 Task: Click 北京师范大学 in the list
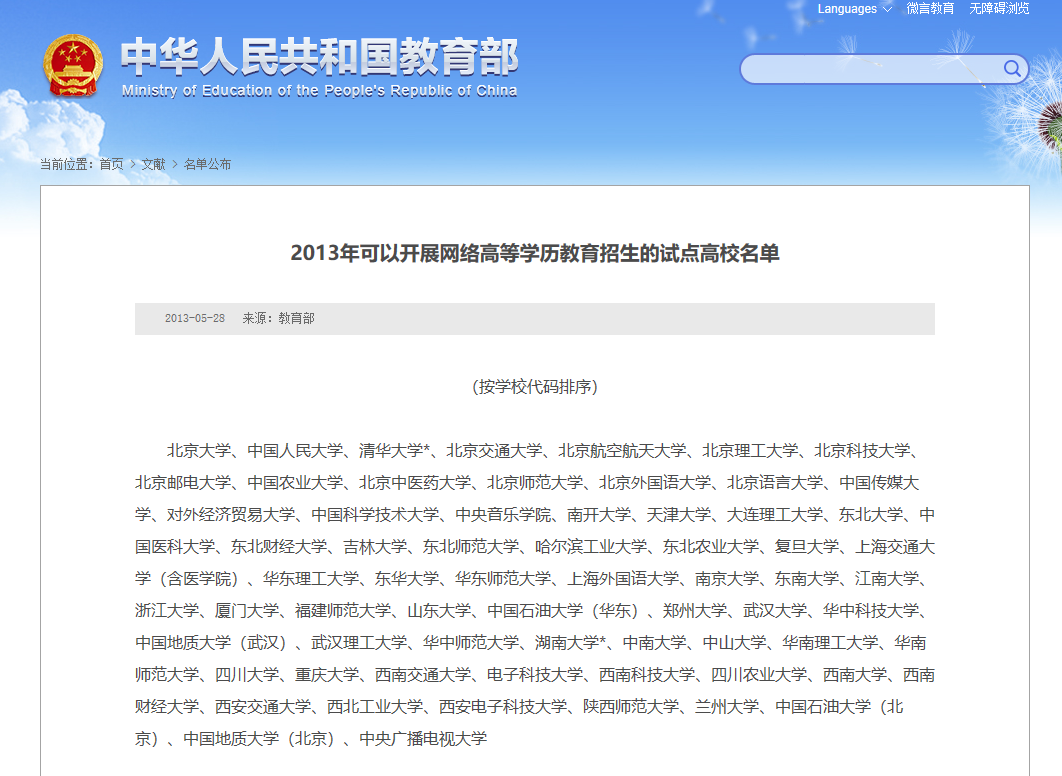[535, 483]
